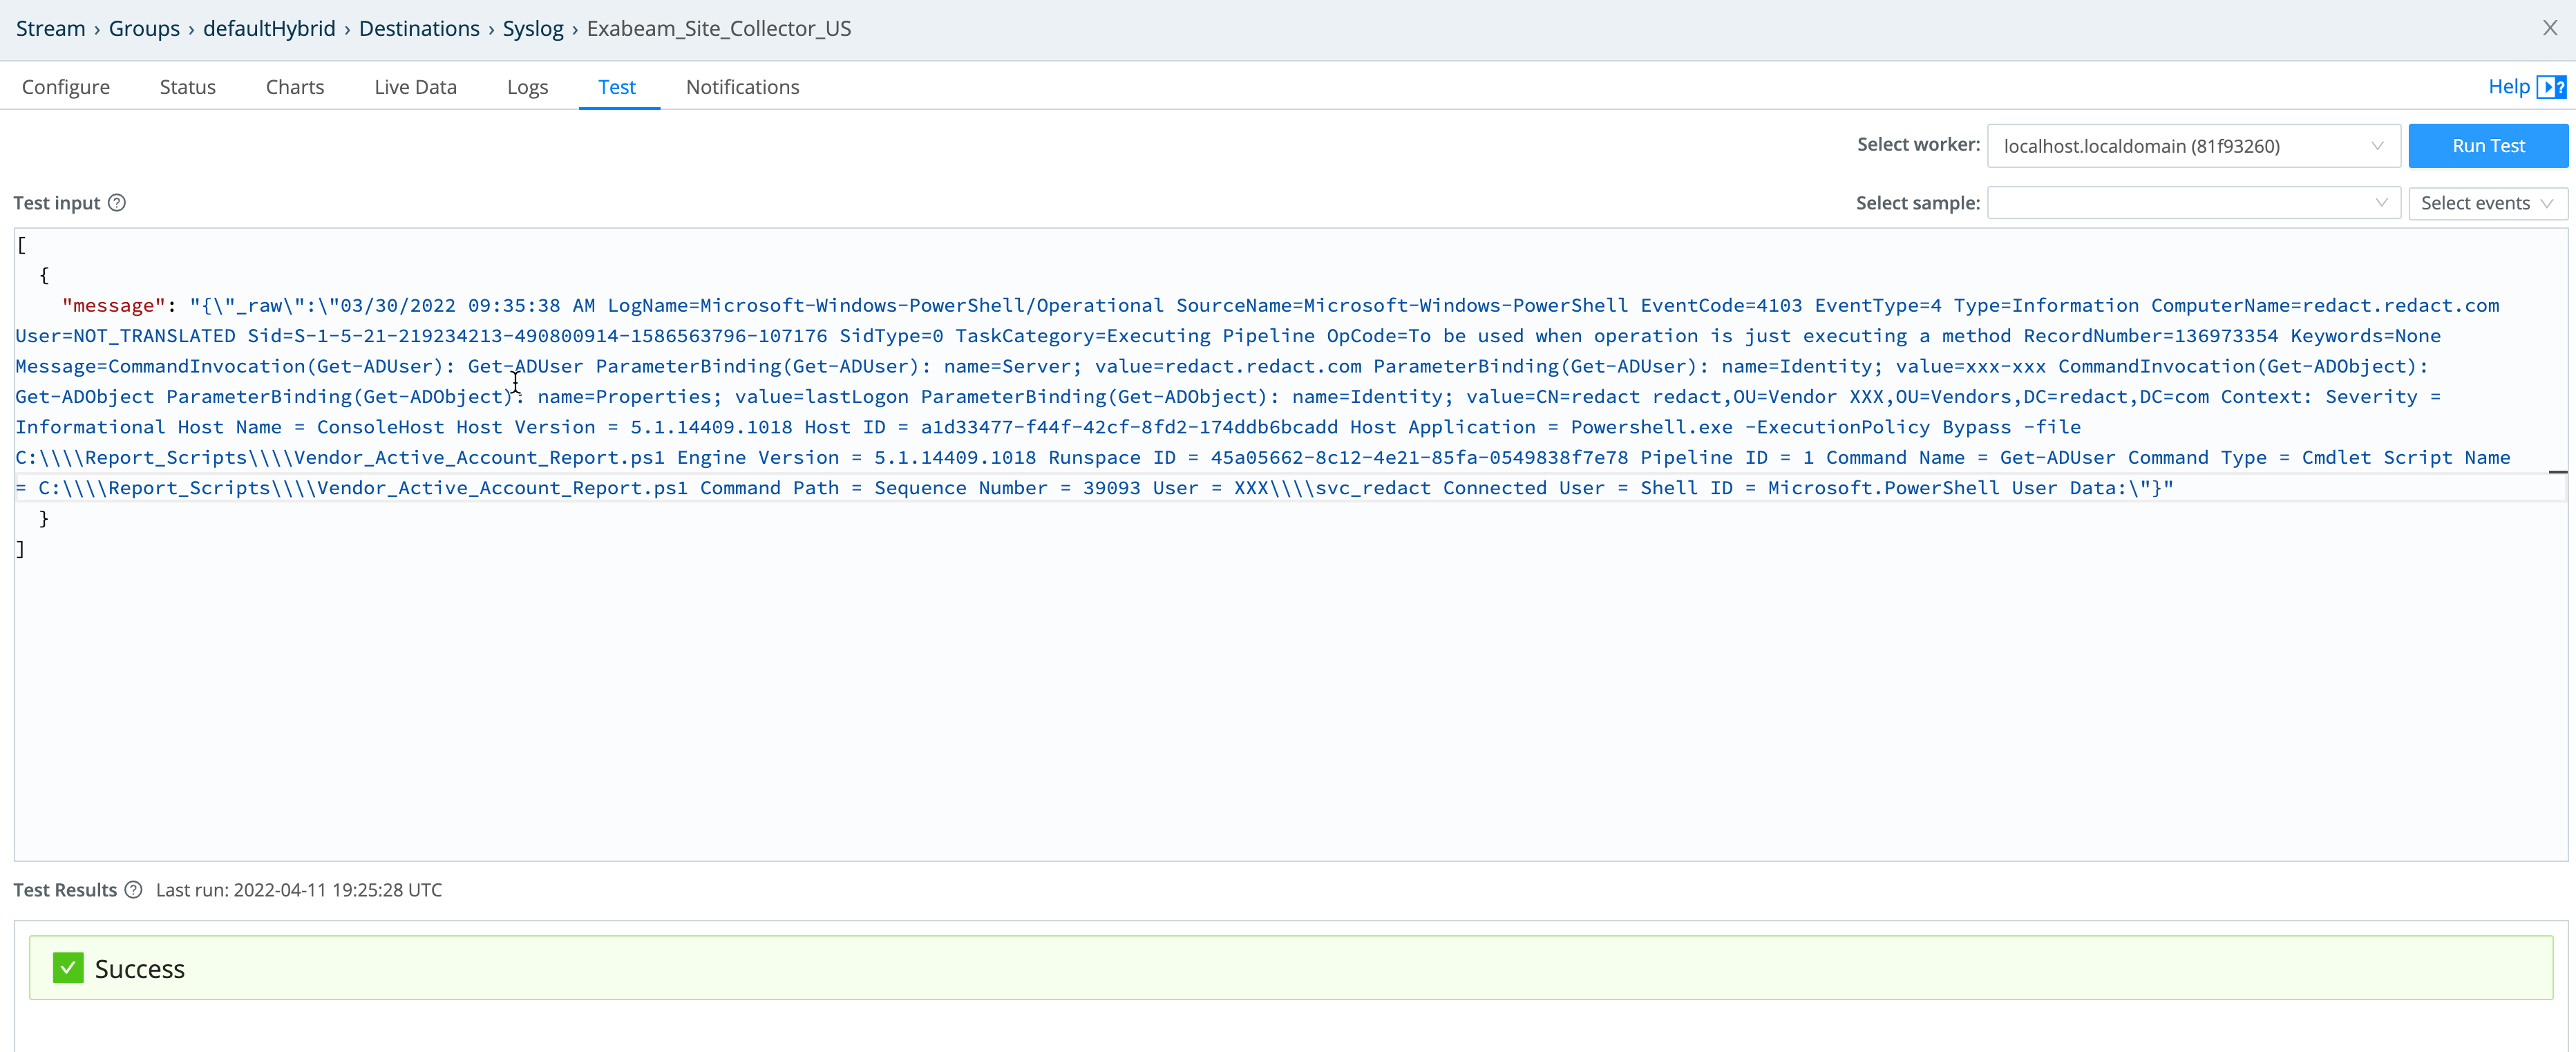Open the Logs tab
Viewport: 2576px width, 1052px height.
click(527, 87)
